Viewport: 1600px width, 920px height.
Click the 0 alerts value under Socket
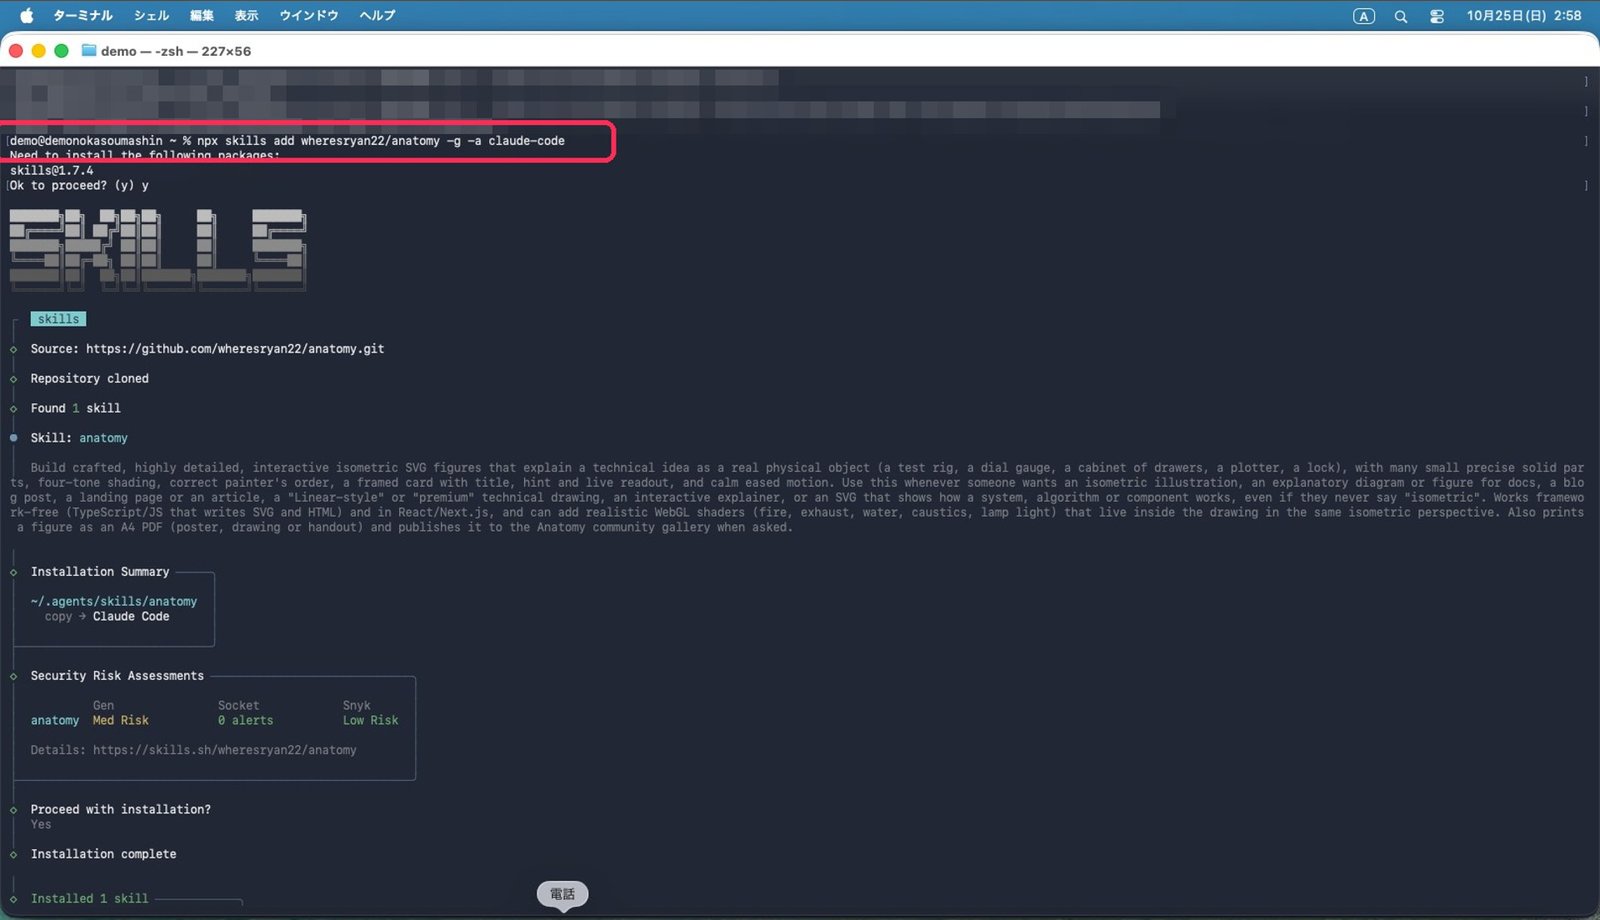click(x=246, y=721)
